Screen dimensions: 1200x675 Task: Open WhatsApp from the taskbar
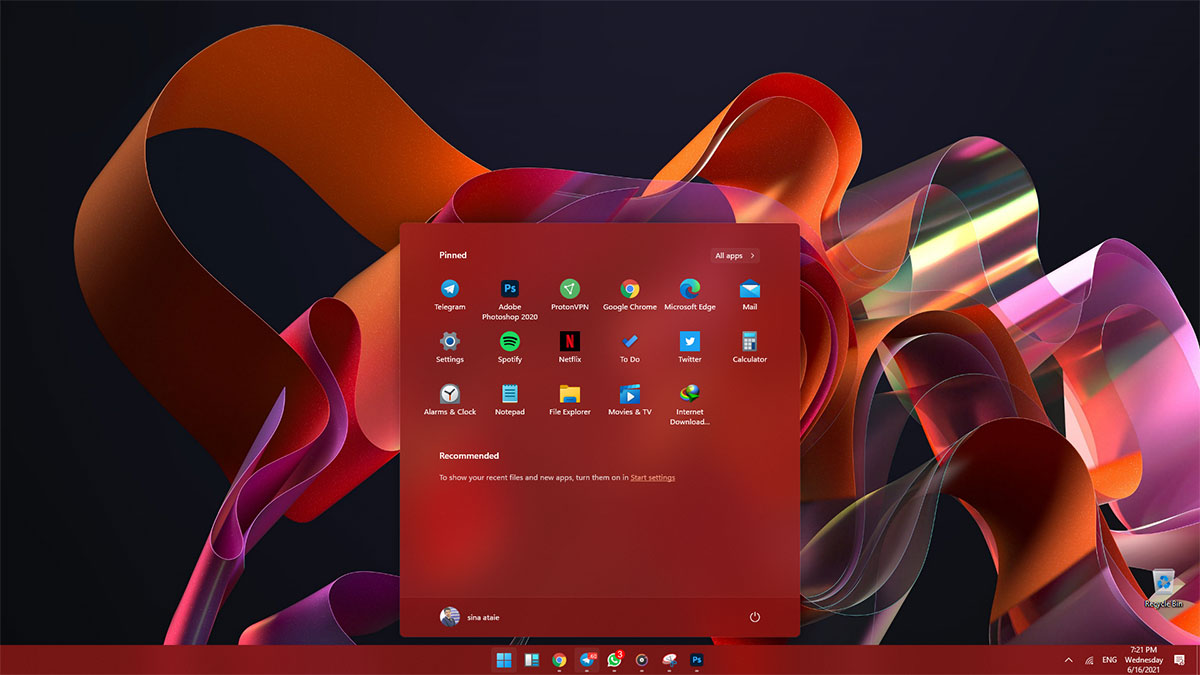(614, 660)
